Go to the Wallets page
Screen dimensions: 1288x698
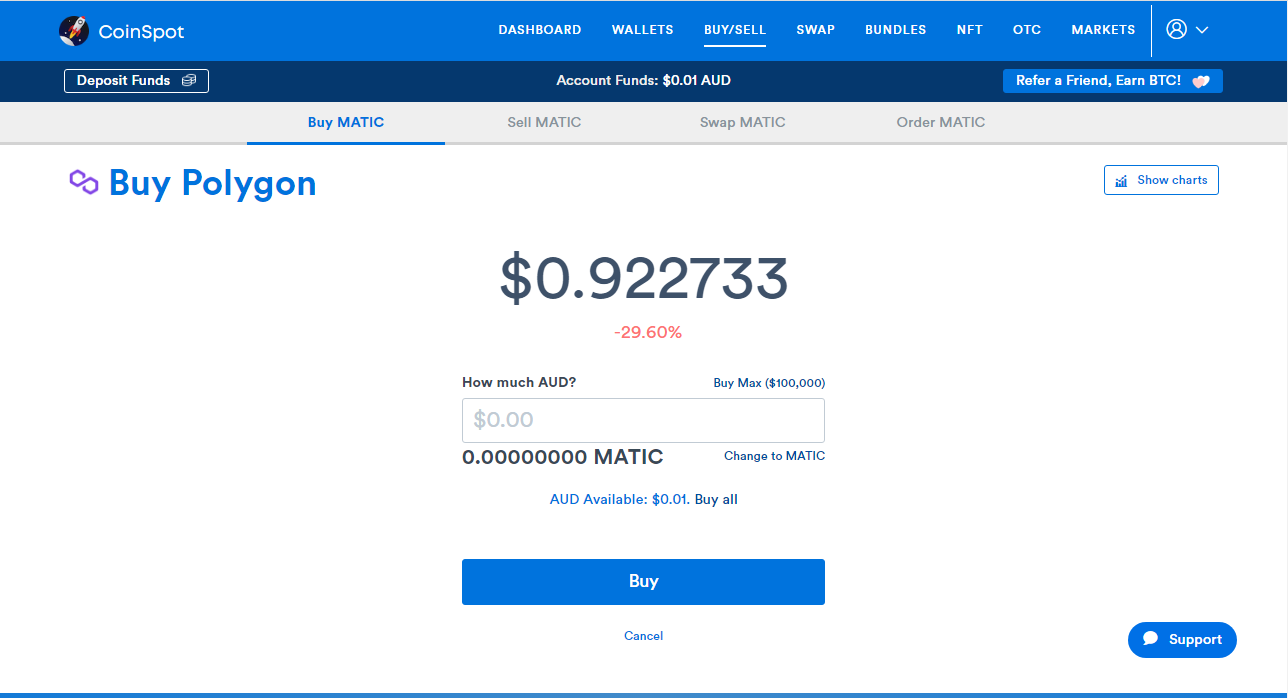[x=643, y=30]
